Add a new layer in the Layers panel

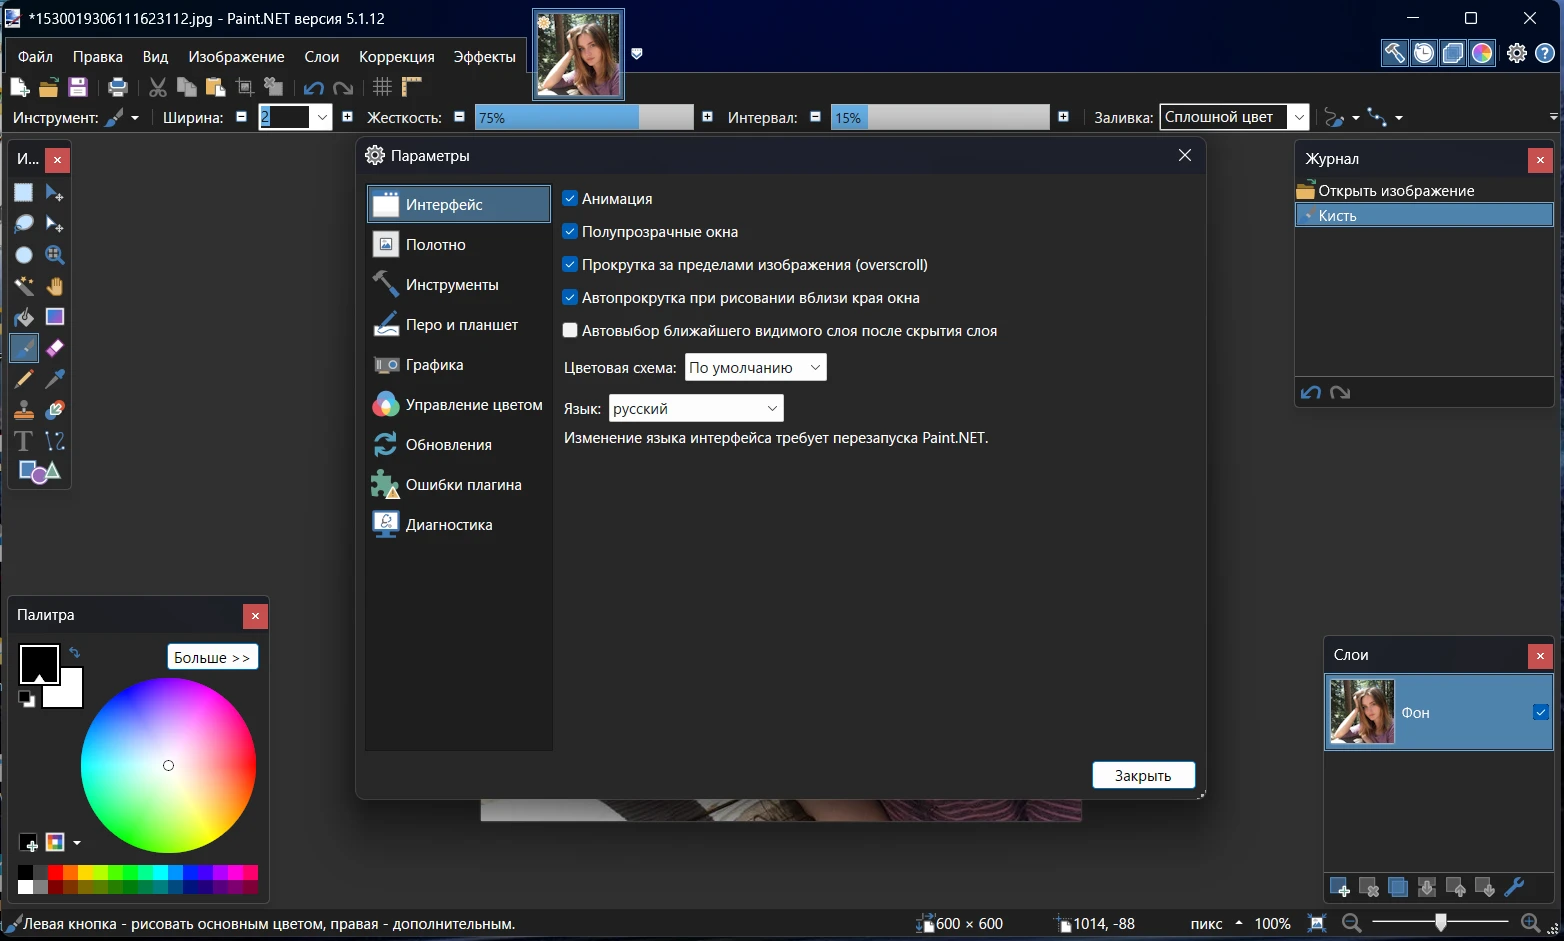(x=1340, y=887)
